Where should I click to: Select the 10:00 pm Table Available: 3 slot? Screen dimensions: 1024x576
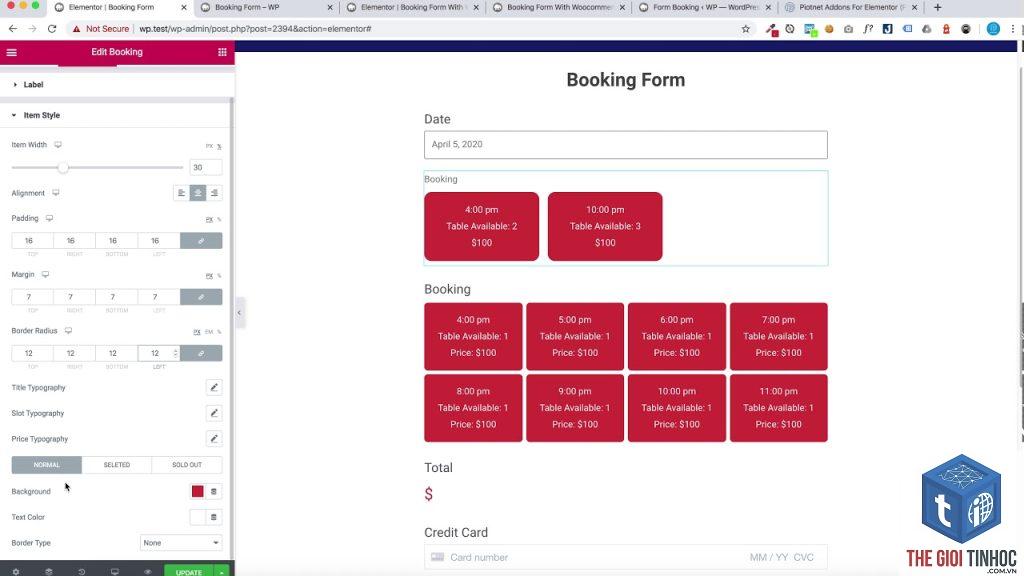(605, 226)
